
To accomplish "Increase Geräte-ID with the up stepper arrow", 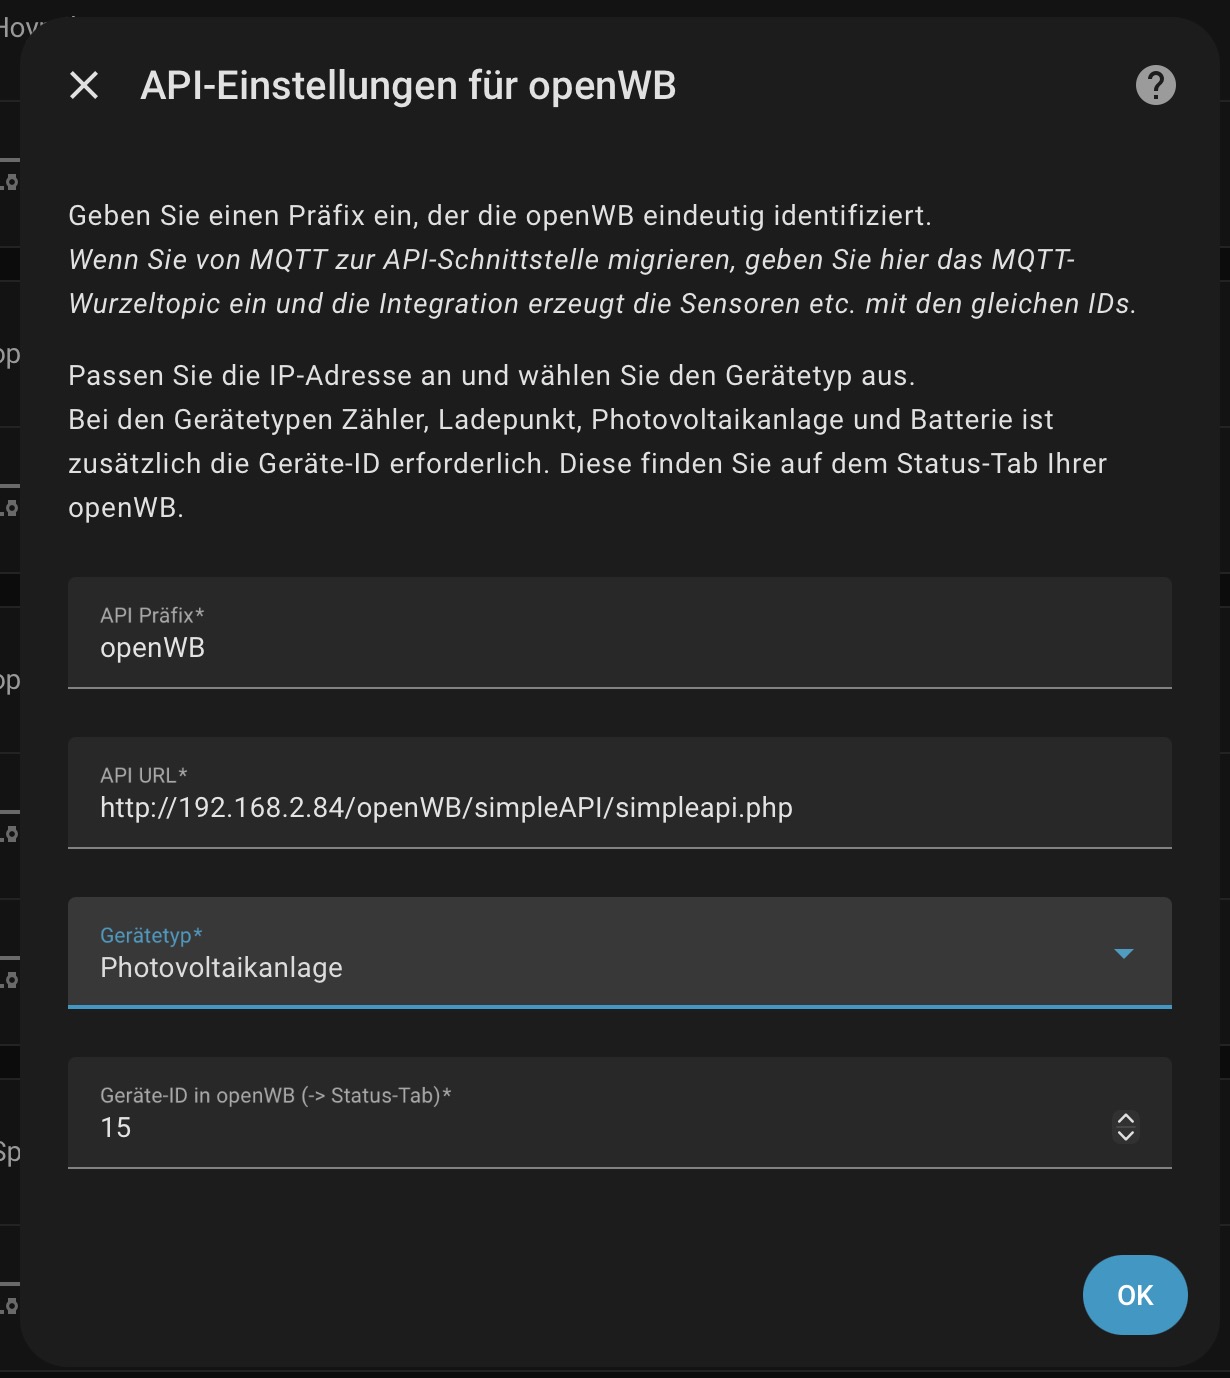I will click(1125, 1119).
